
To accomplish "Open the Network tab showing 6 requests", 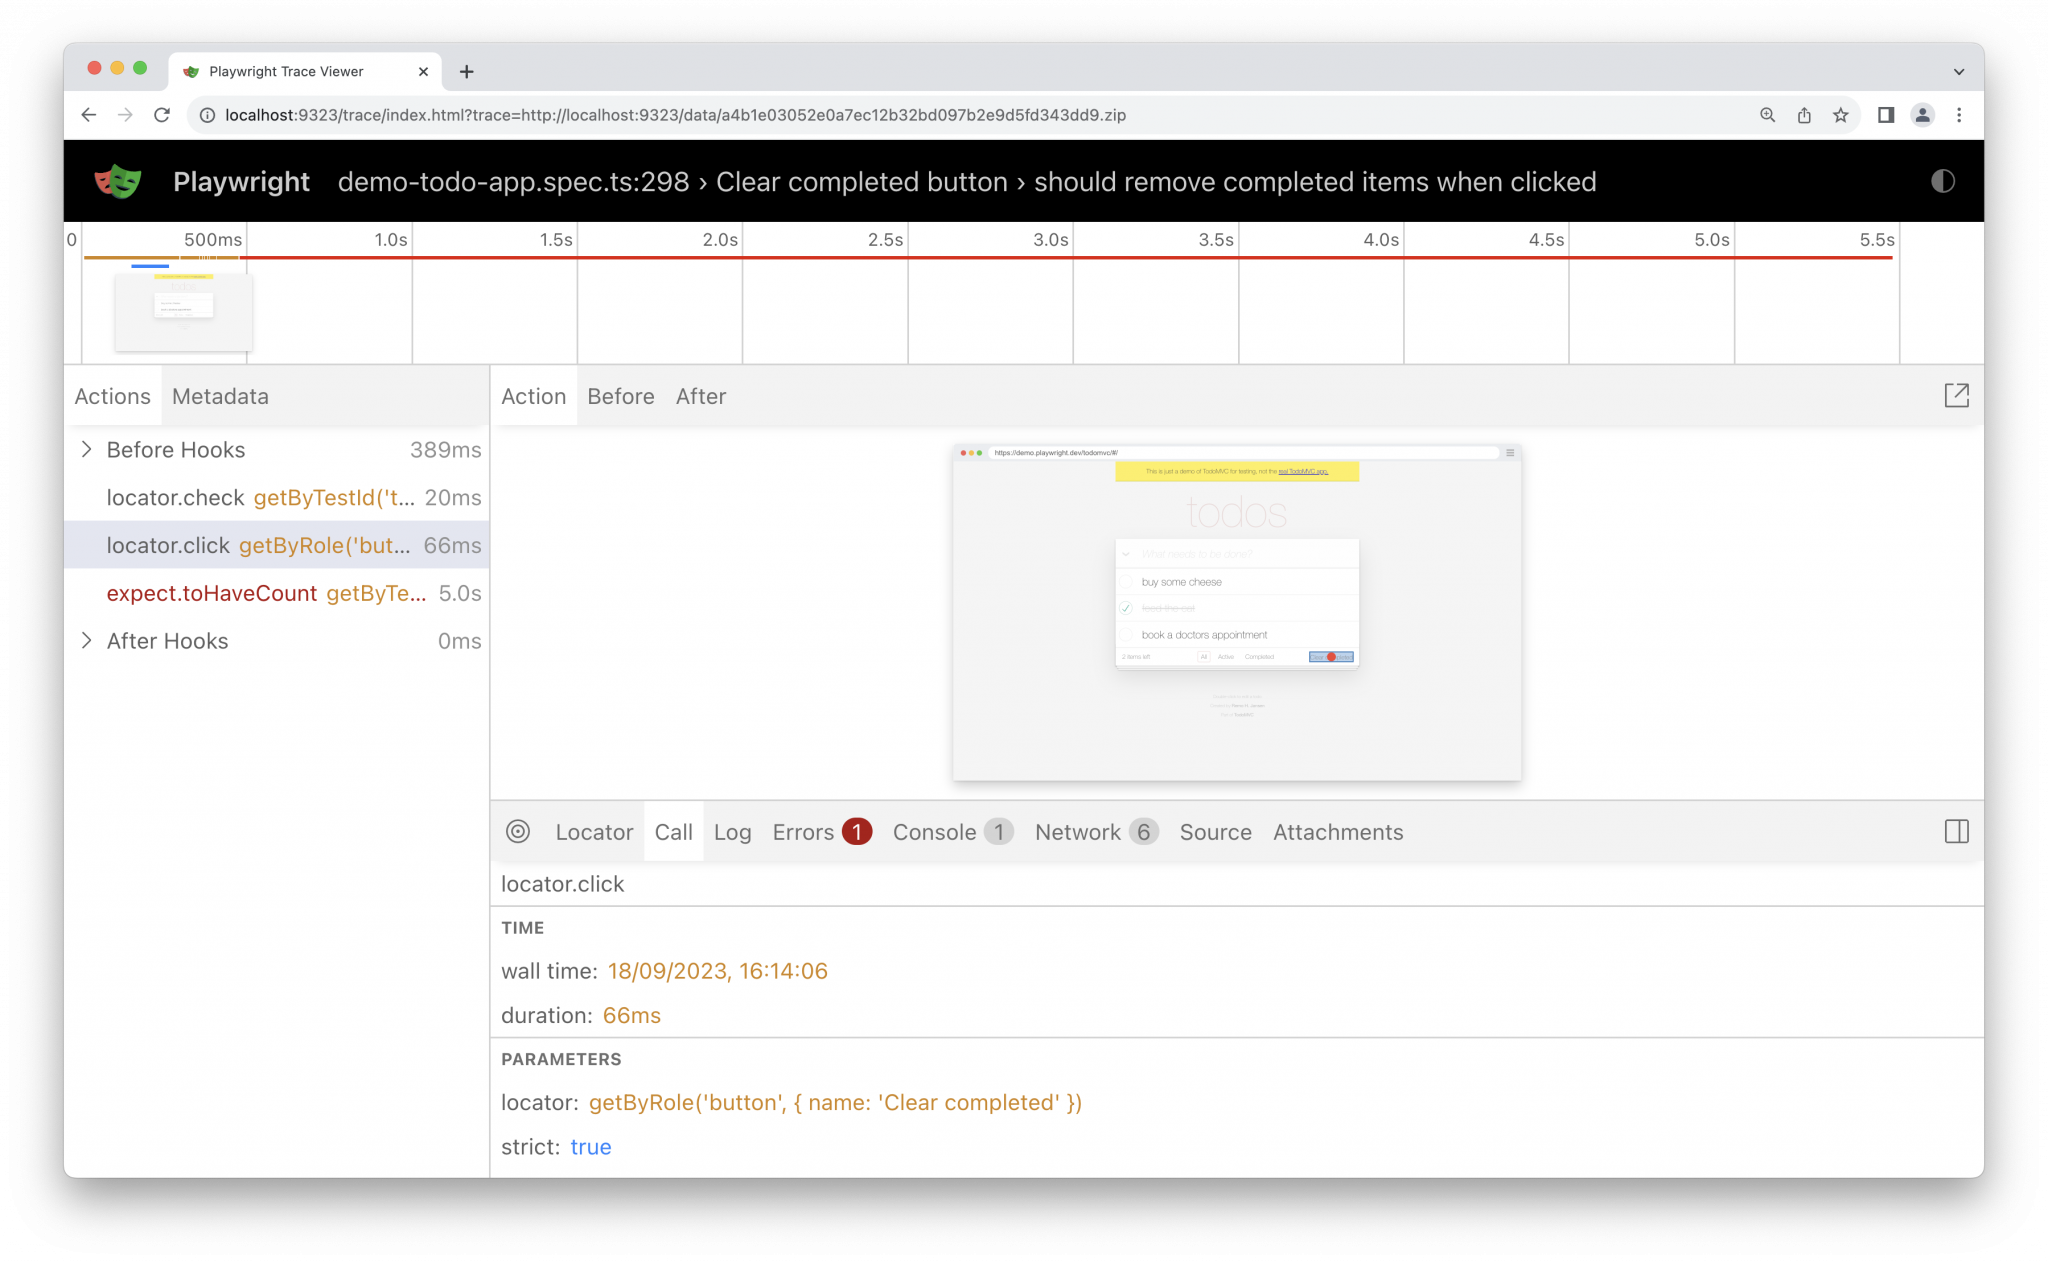I will tap(1078, 831).
